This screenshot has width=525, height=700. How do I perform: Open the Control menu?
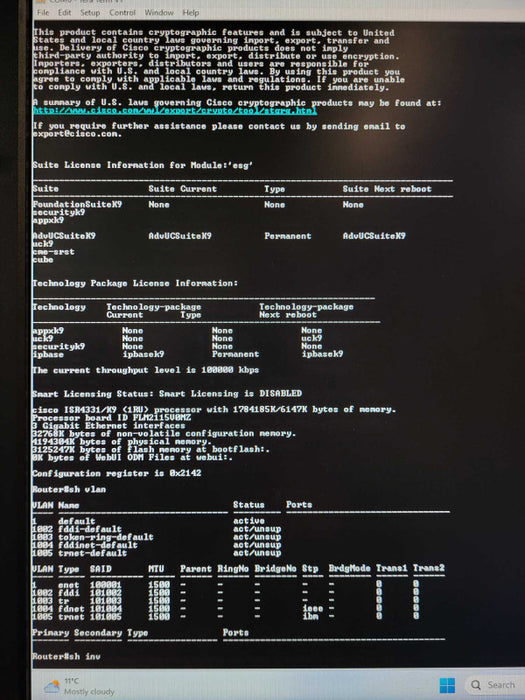122,12
